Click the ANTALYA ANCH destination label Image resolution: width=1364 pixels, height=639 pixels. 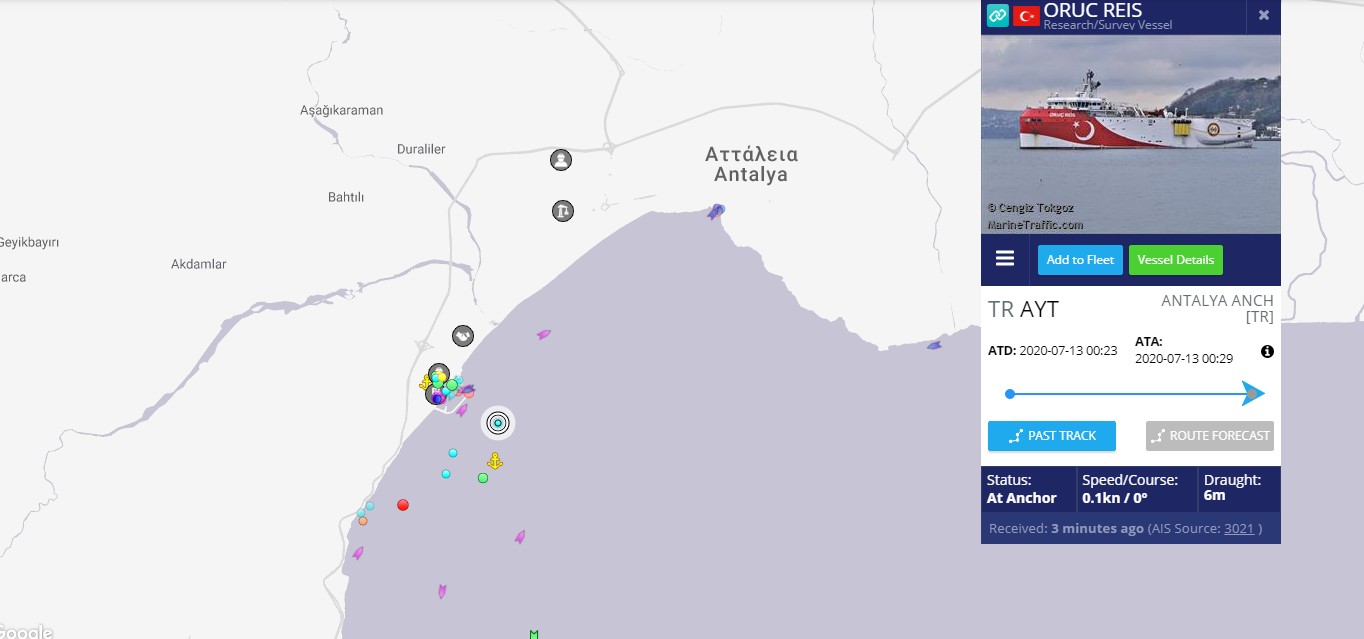click(x=1216, y=301)
